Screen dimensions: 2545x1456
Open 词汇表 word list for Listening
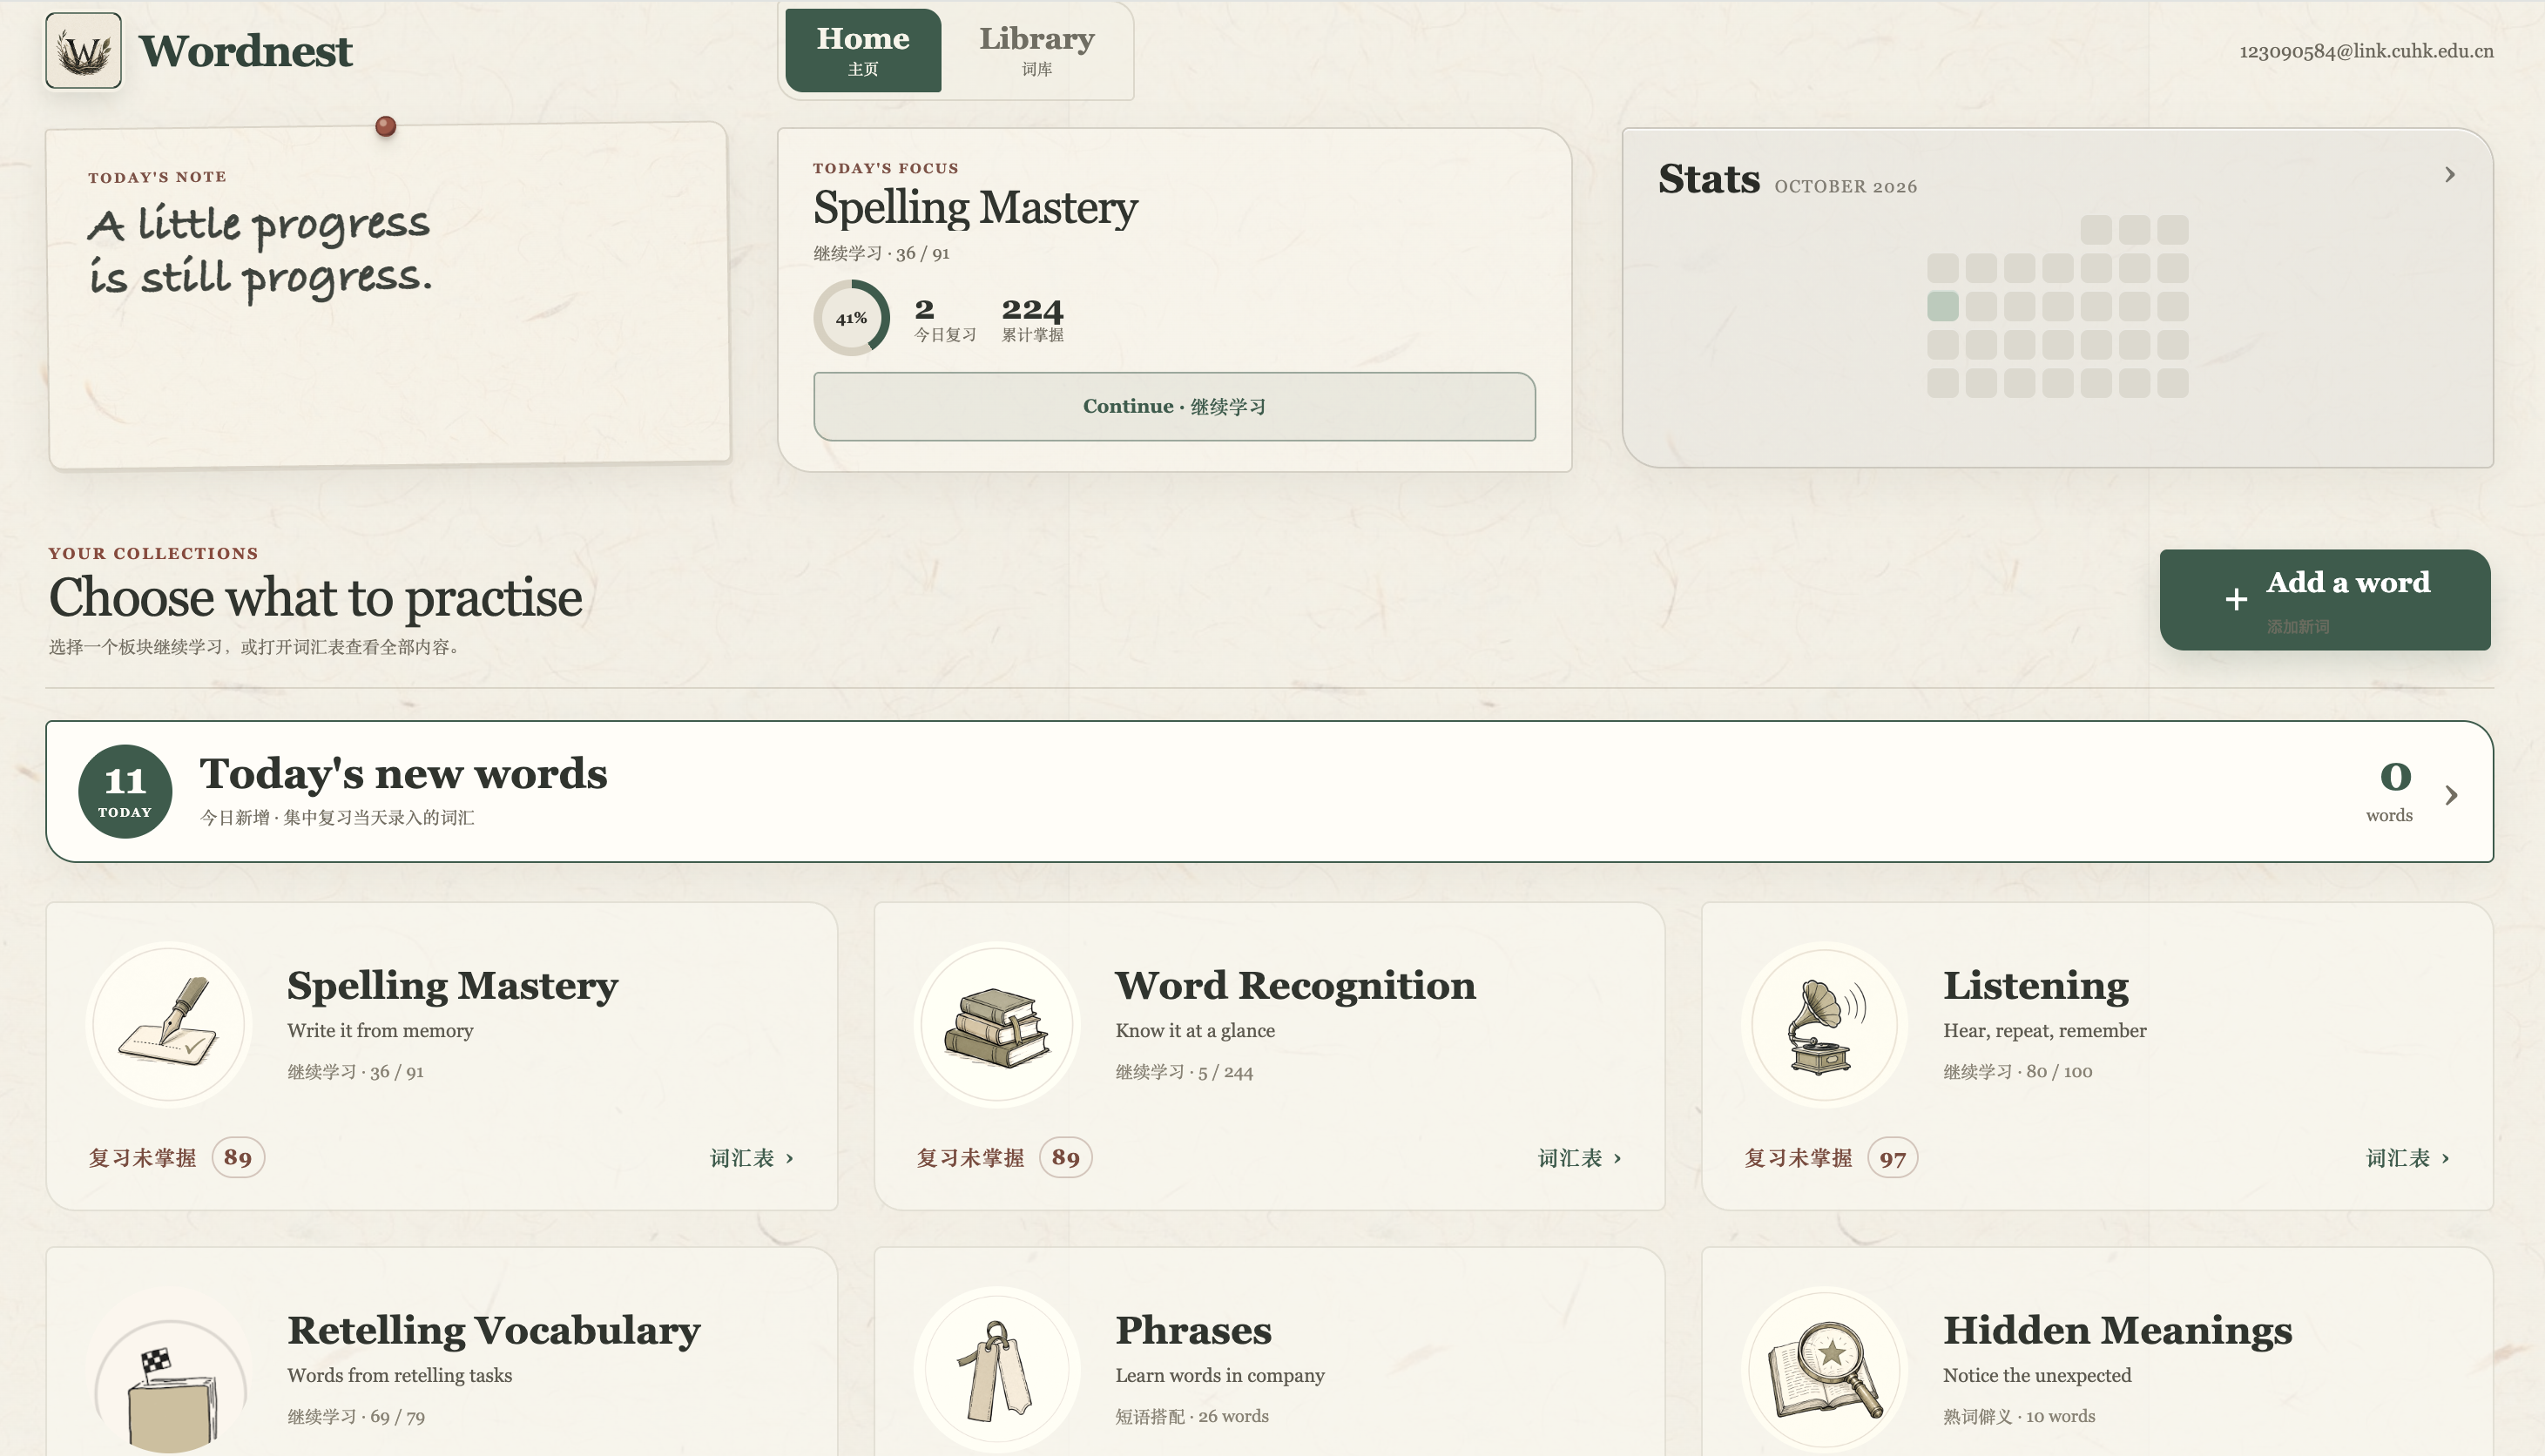(x=2407, y=1158)
